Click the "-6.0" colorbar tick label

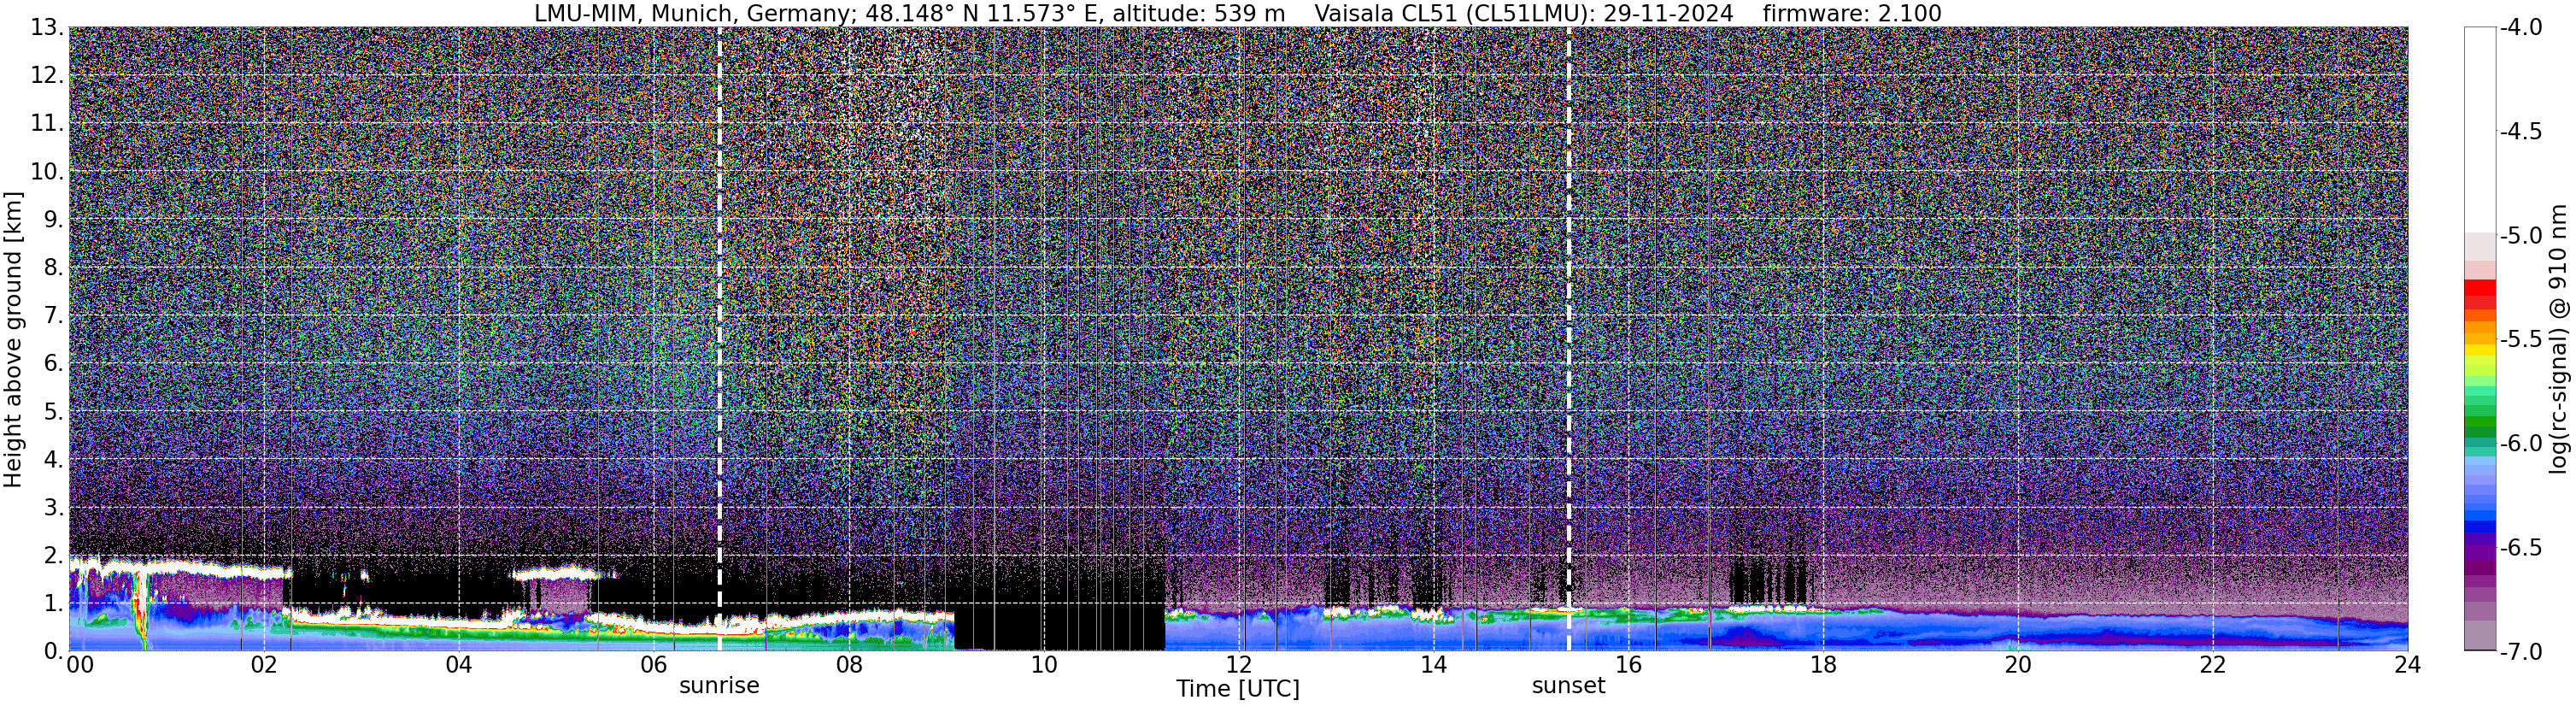[x=2521, y=444]
